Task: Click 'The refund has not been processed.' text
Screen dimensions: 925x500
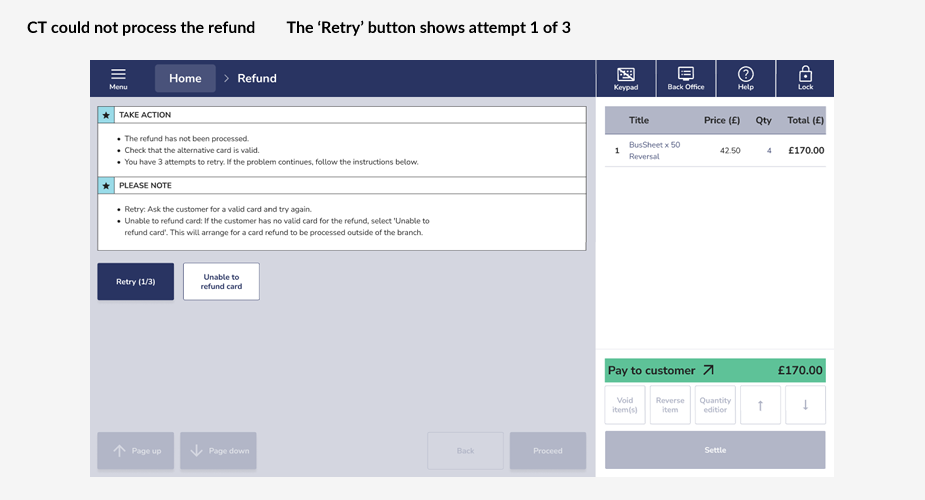Action: pos(186,139)
